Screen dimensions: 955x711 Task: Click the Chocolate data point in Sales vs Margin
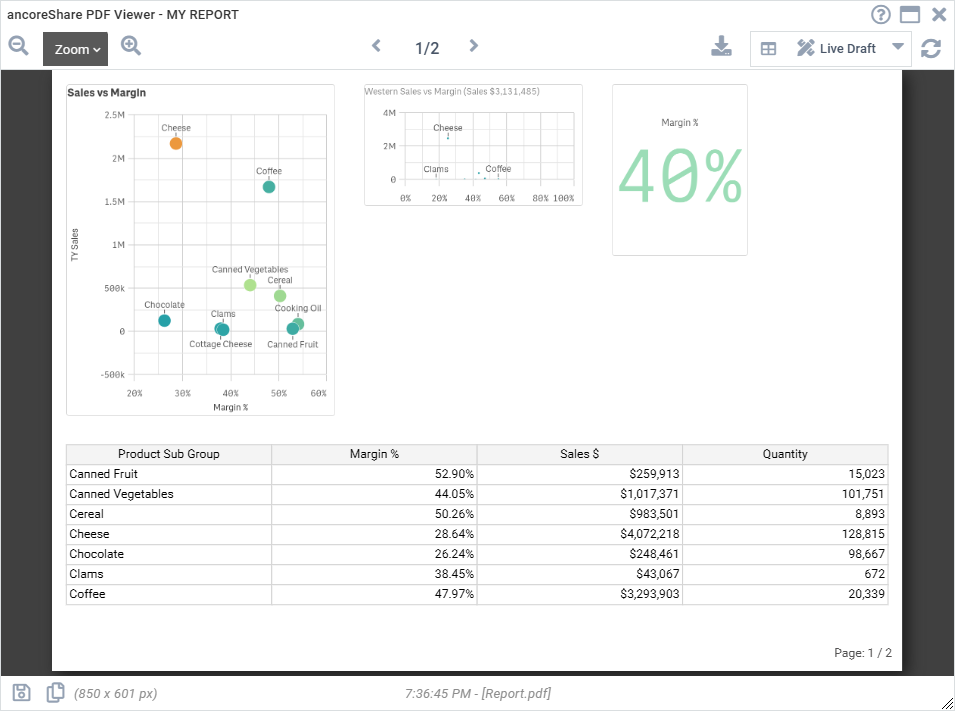[164, 320]
